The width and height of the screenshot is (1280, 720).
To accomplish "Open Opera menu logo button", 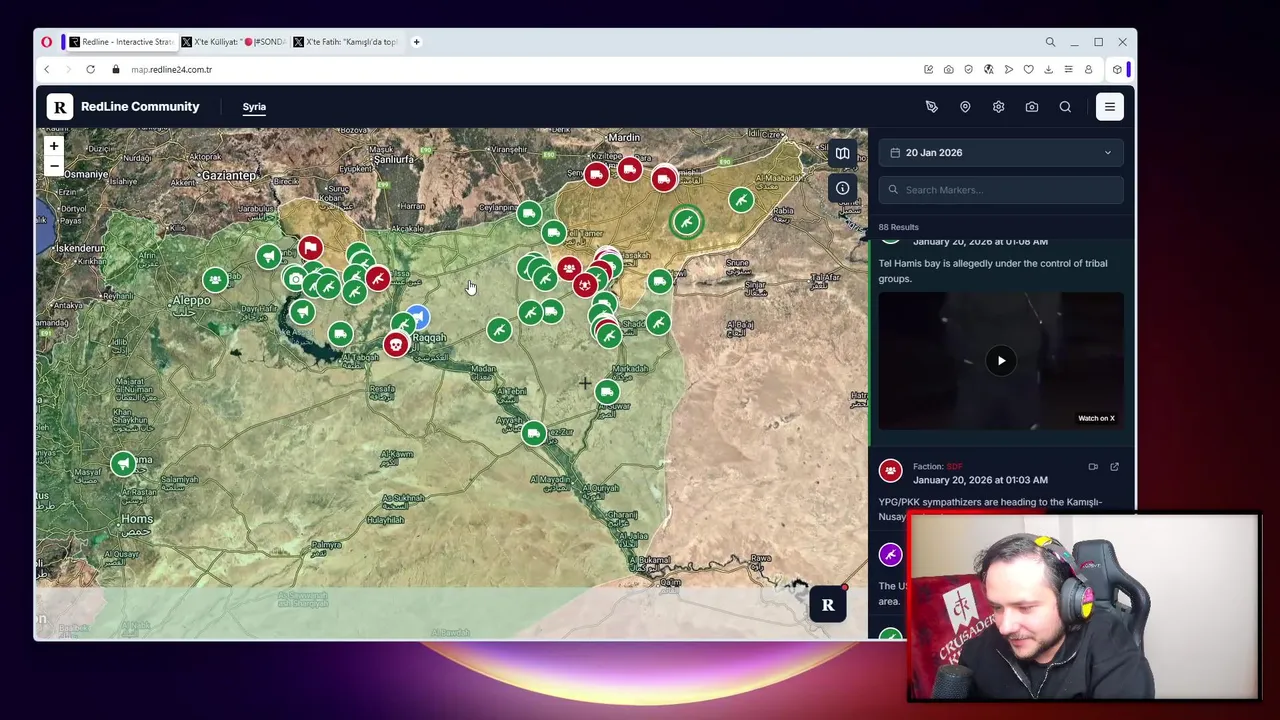I will [47, 42].
